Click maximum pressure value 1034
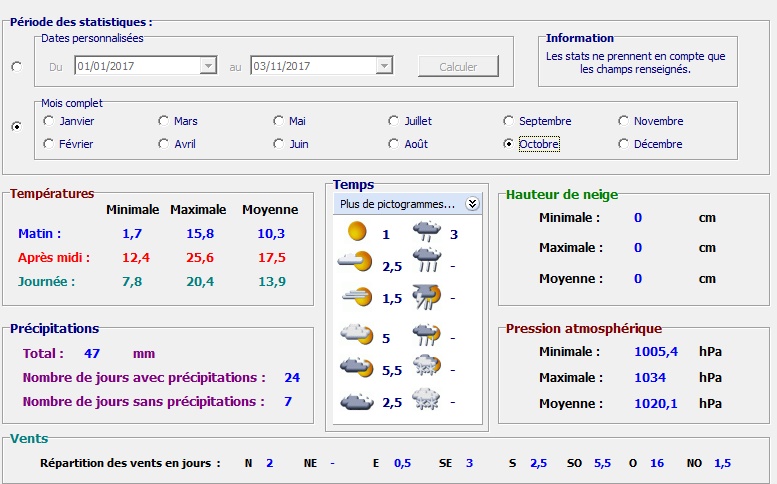 pyautogui.click(x=650, y=377)
